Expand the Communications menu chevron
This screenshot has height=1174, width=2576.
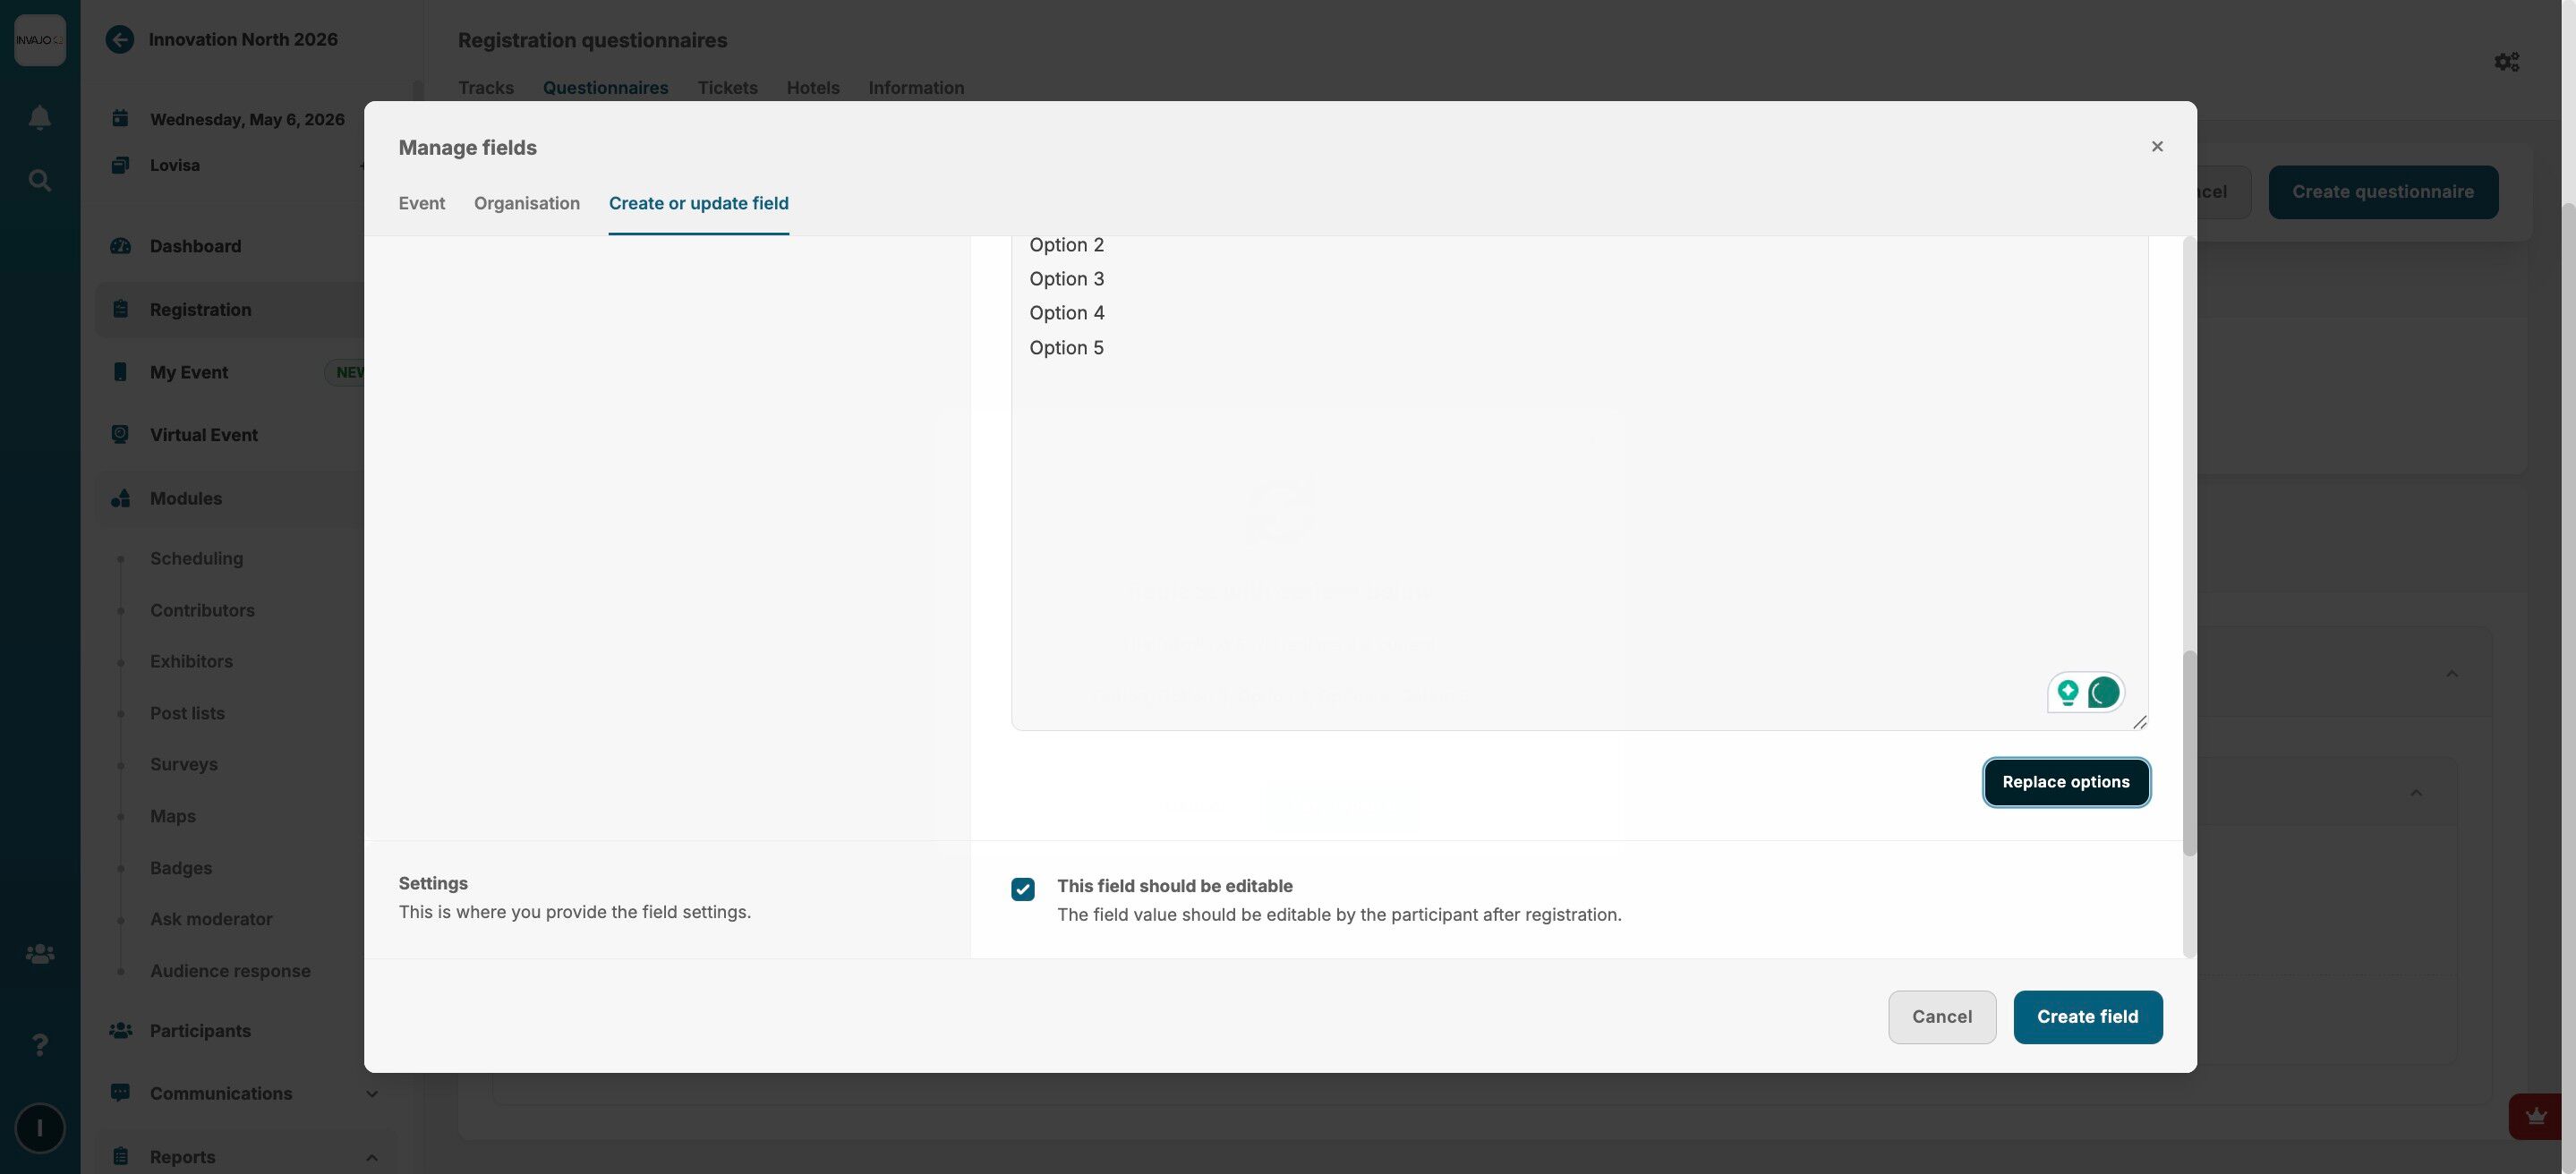[x=371, y=1094]
